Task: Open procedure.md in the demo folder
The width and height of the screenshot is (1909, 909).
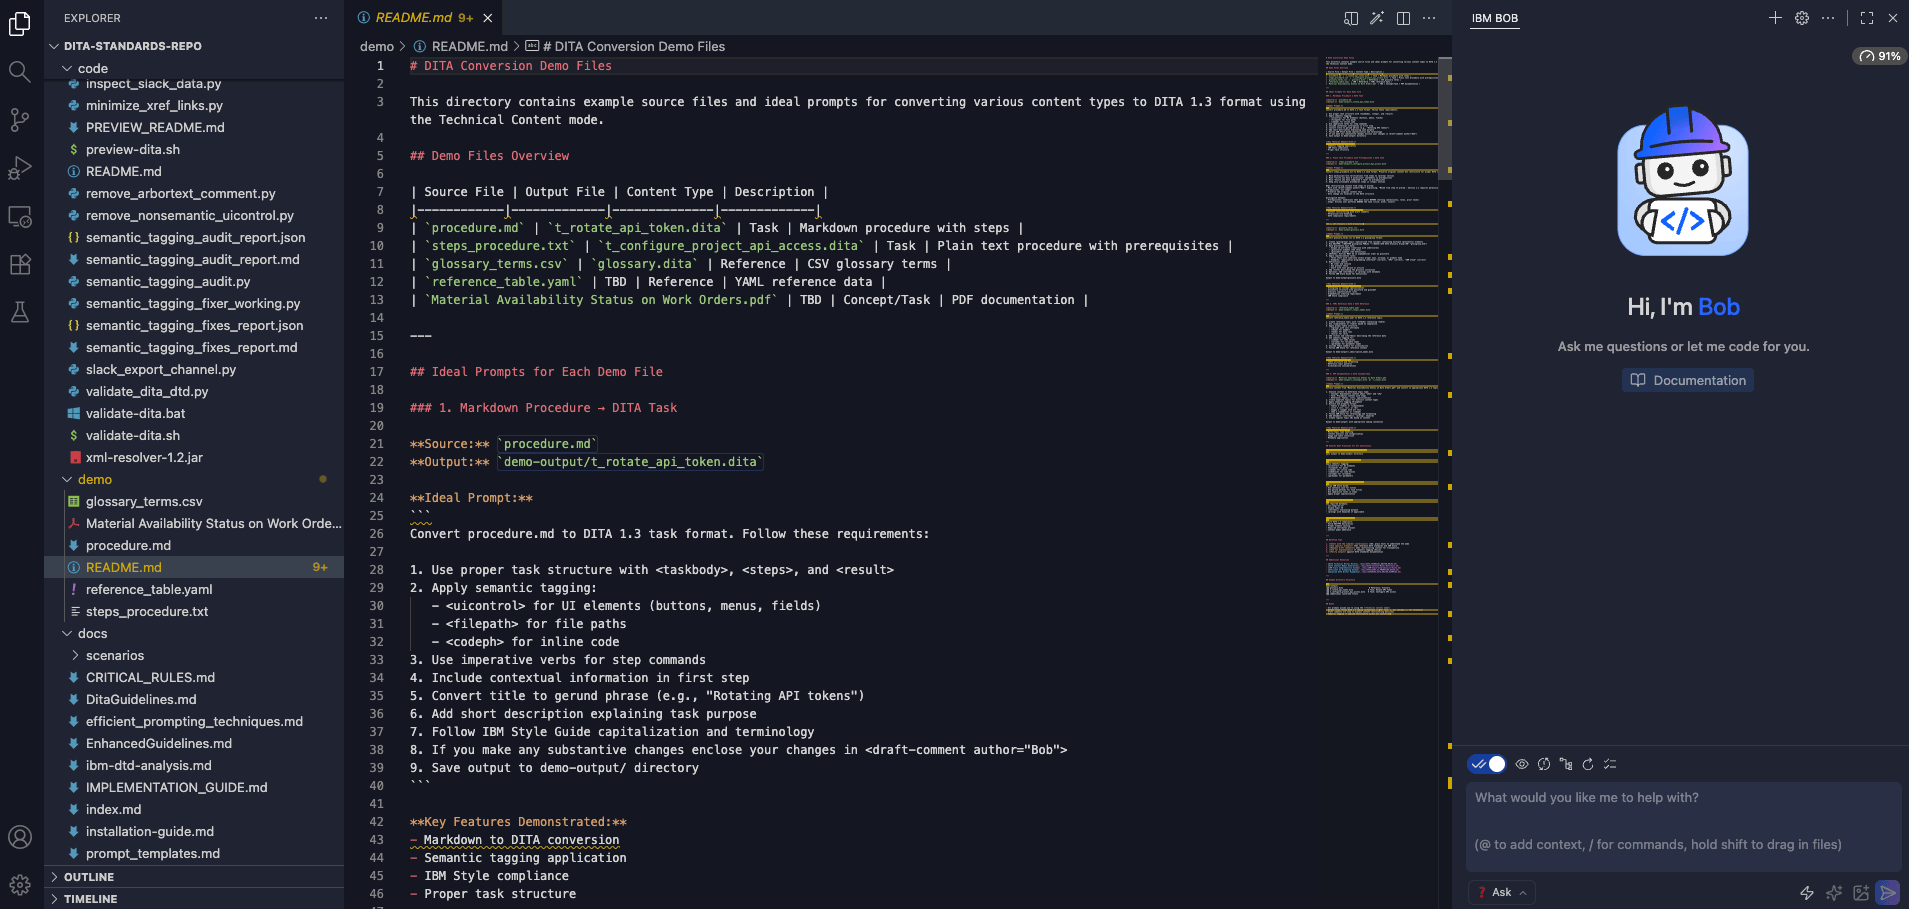Action: pyautogui.click(x=128, y=546)
